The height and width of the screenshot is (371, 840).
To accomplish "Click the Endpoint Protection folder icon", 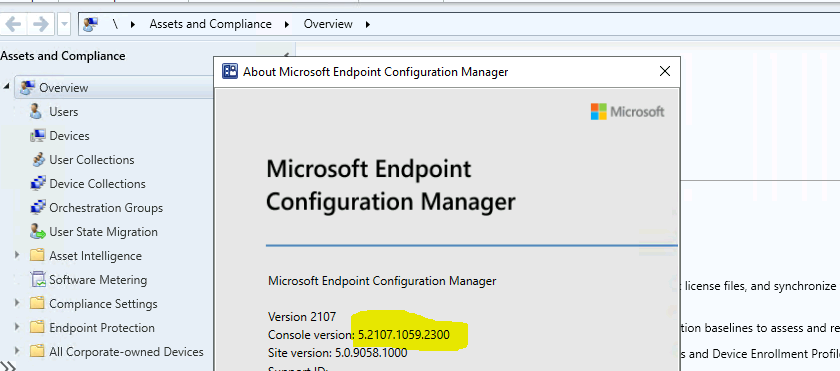I will (37, 327).
